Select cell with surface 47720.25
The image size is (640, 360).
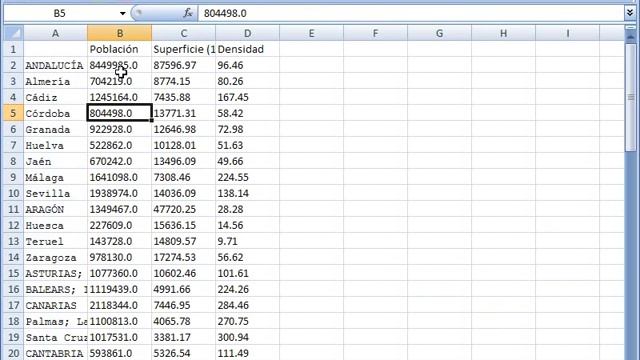click(x=184, y=209)
